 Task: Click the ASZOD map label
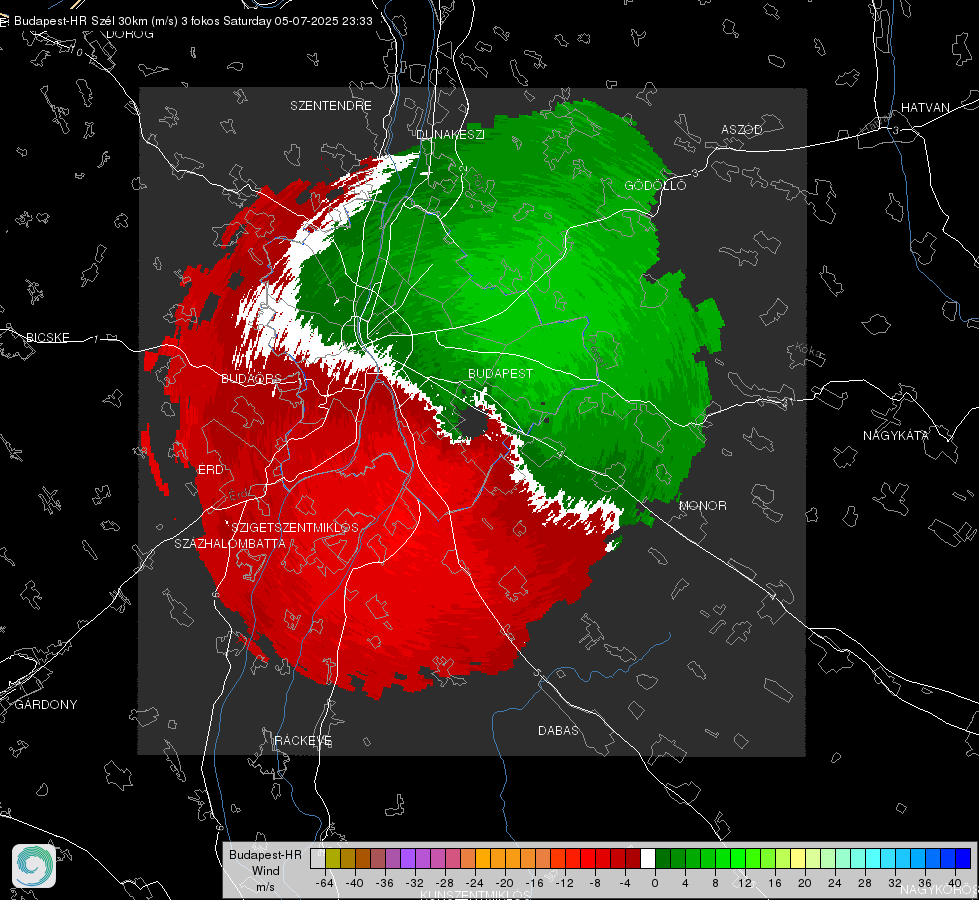pos(742,129)
